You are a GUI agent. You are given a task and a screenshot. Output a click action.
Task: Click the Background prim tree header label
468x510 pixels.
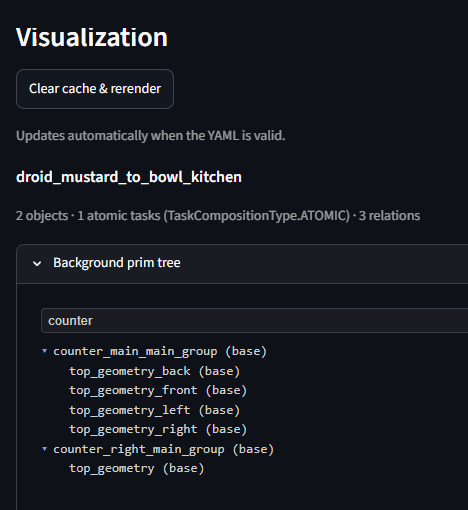117,263
